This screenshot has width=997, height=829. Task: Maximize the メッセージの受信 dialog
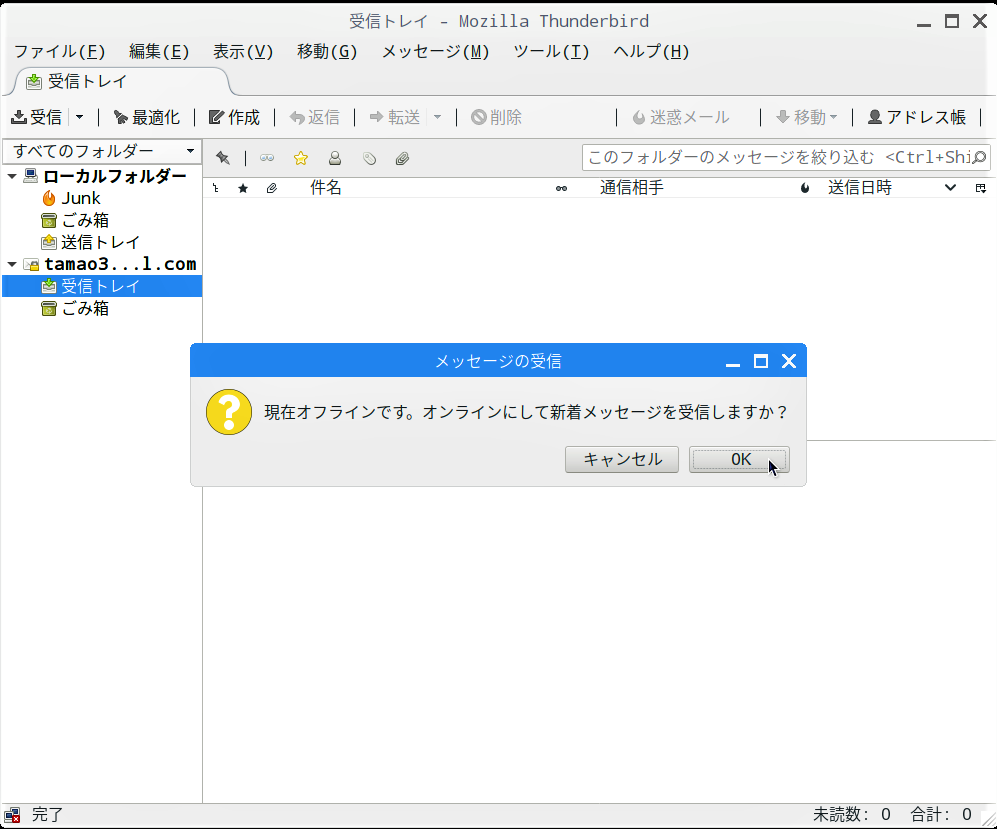click(x=760, y=361)
